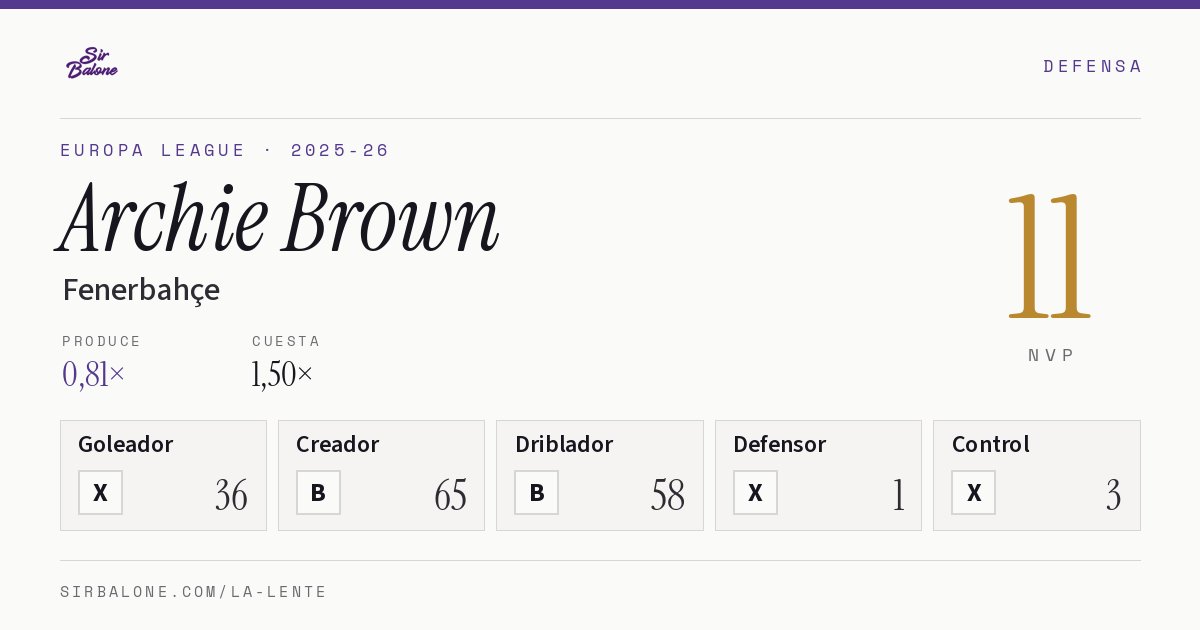Click the Control score of 3
1200x630 pixels.
[x=1113, y=495]
